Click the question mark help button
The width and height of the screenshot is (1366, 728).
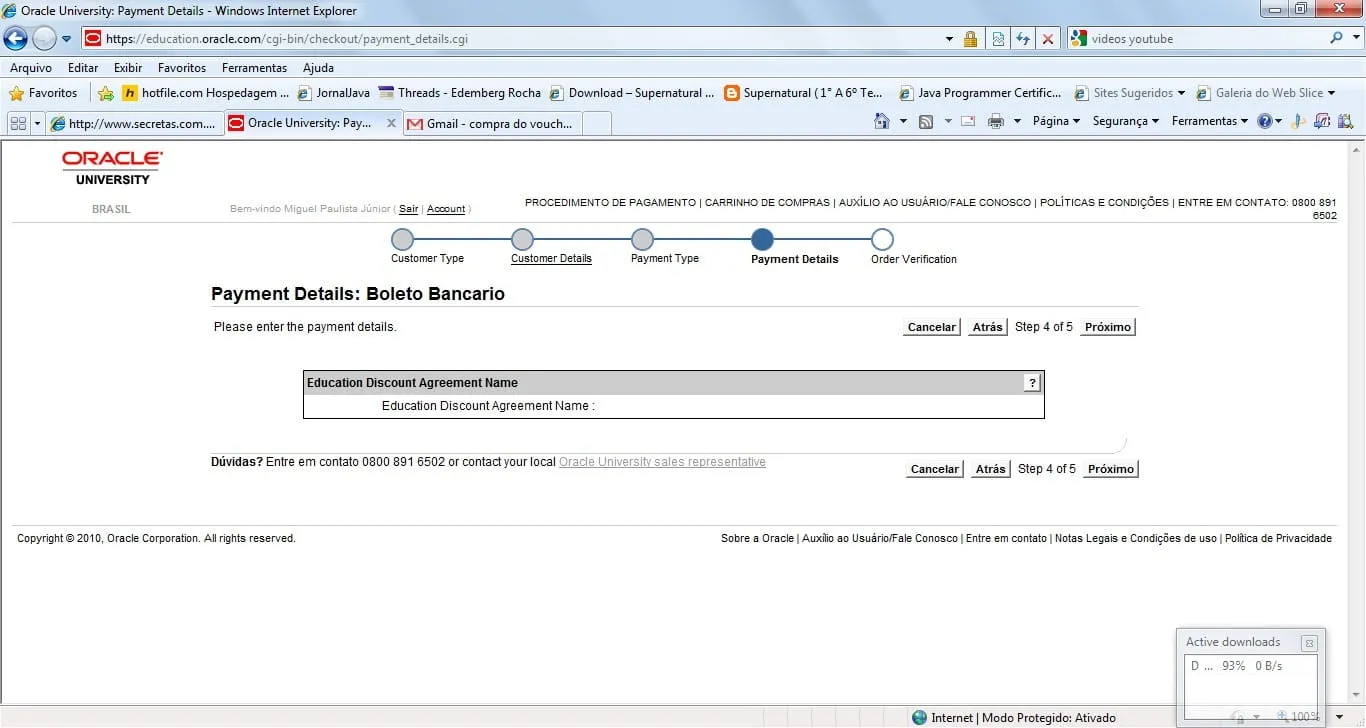[x=1033, y=383]
